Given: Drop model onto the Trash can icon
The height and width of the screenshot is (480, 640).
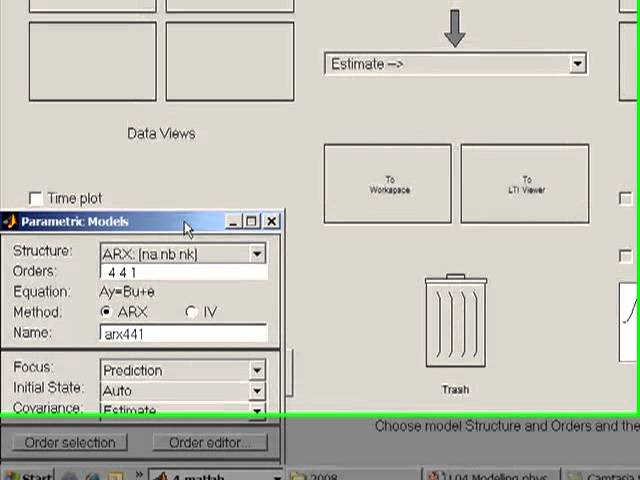Looking at the screenshot, I should point(456,320).
